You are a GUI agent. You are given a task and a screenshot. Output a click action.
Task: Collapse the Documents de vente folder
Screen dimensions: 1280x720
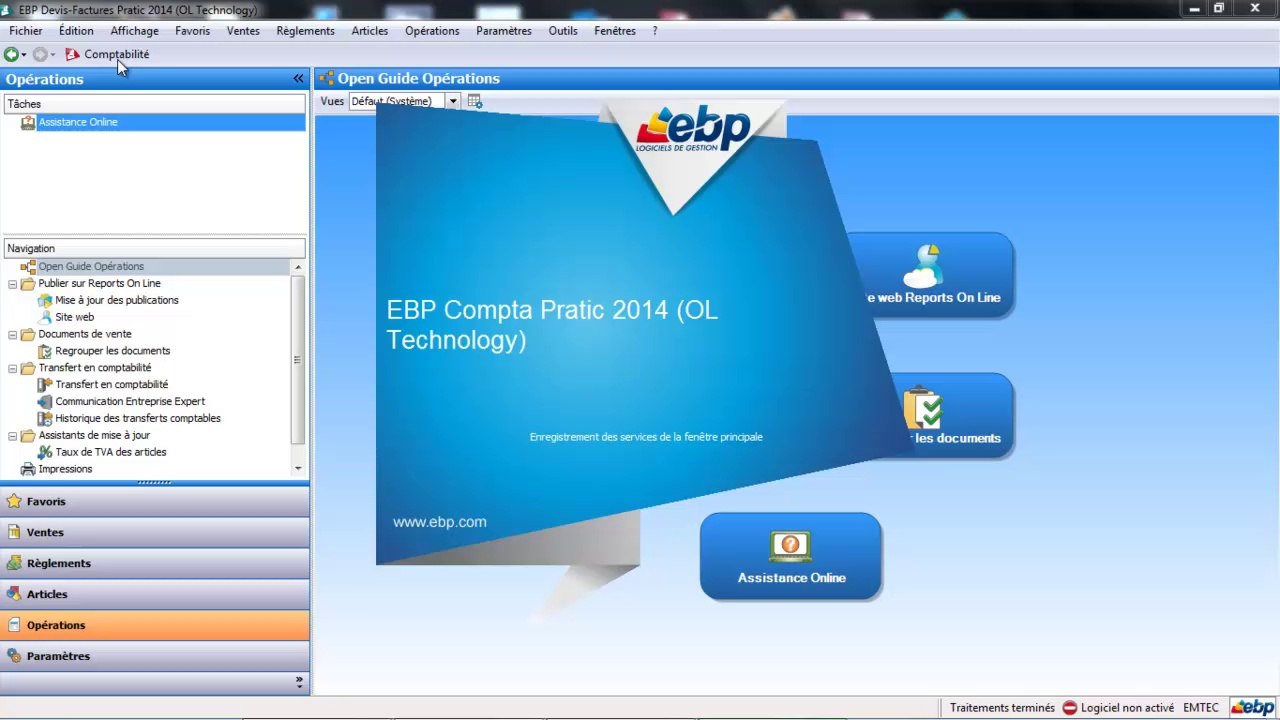pos(13,335)
